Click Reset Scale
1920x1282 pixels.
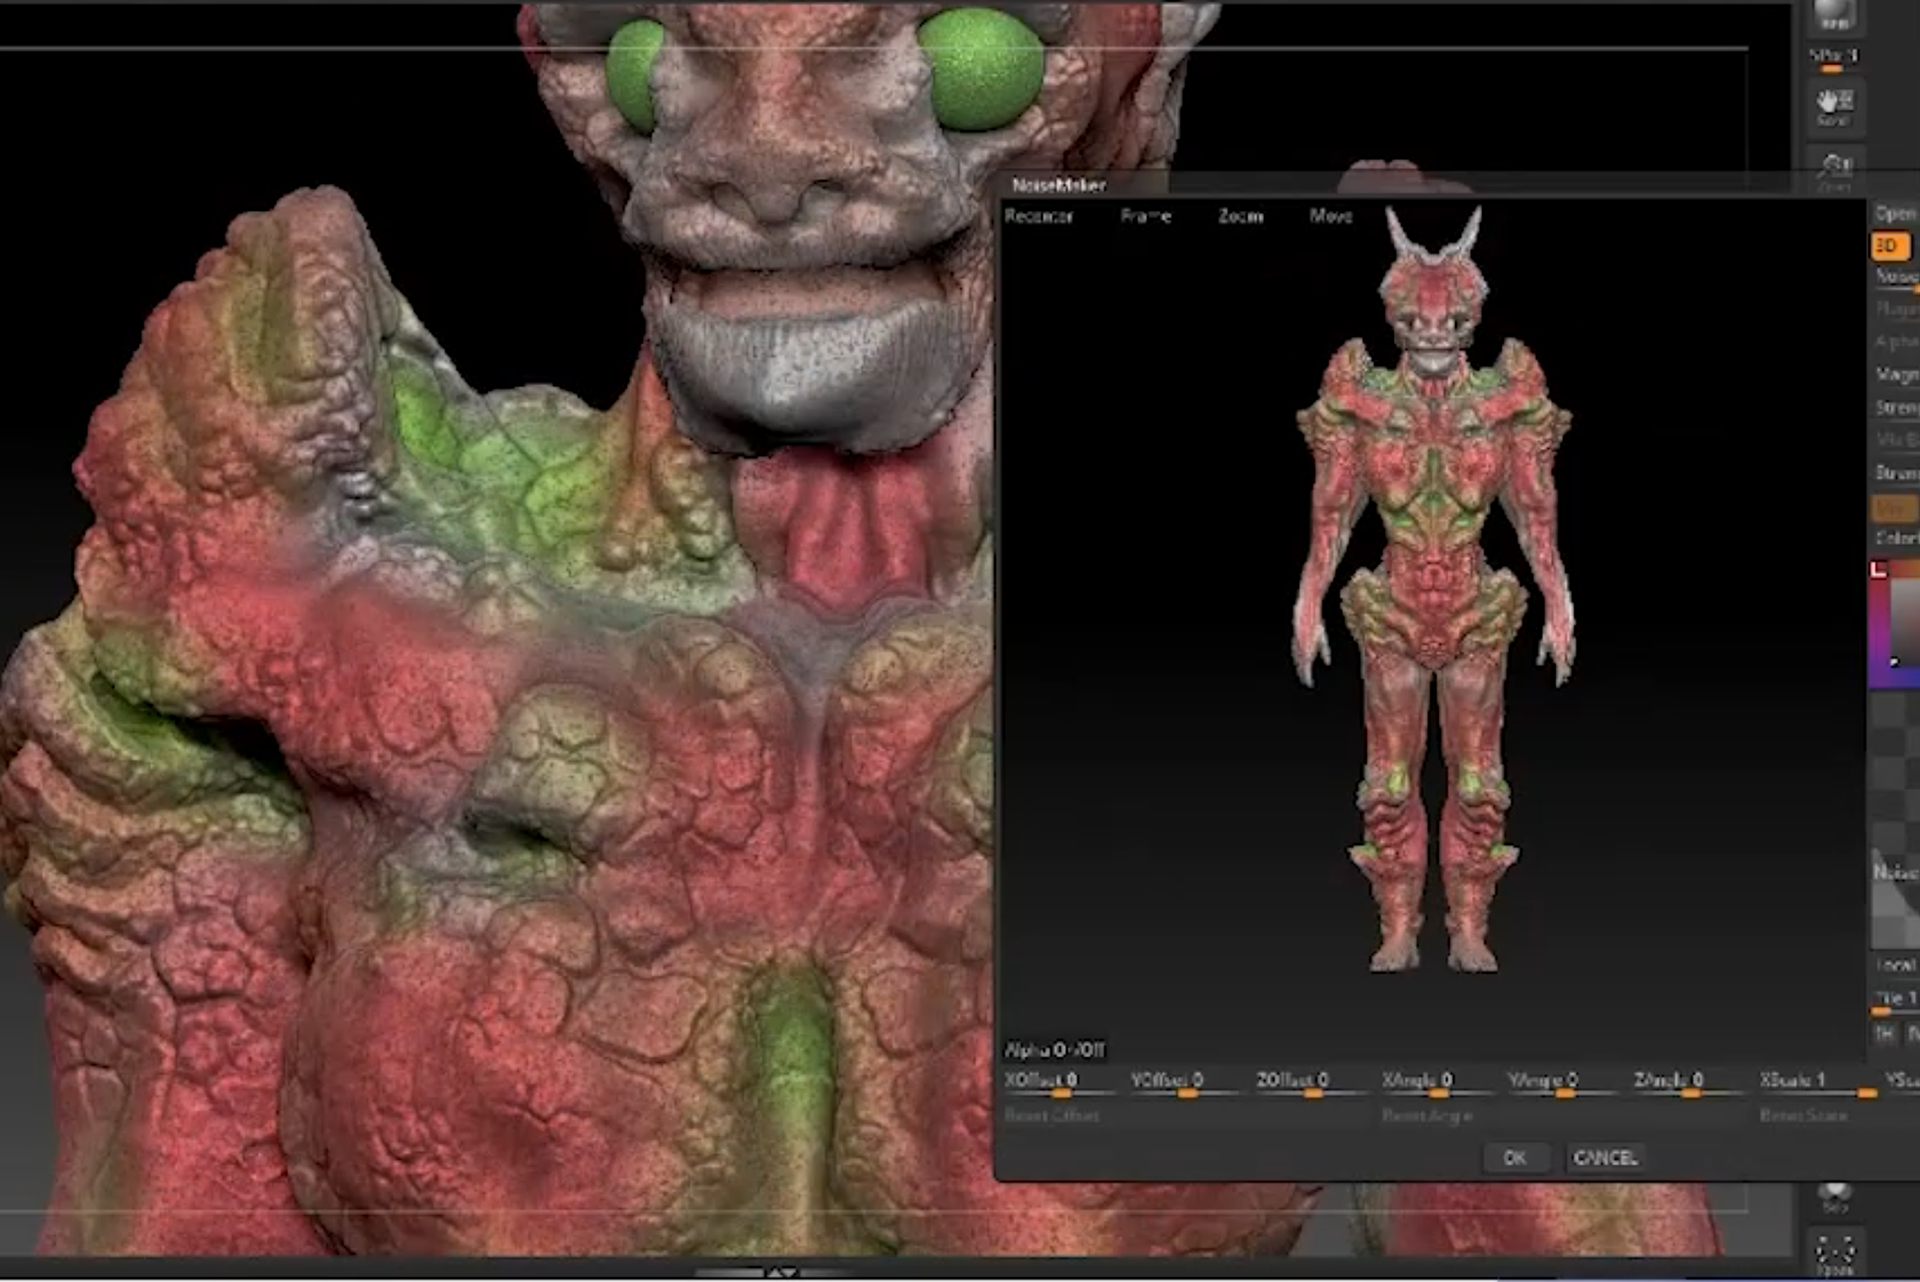pos(1803,1115)
